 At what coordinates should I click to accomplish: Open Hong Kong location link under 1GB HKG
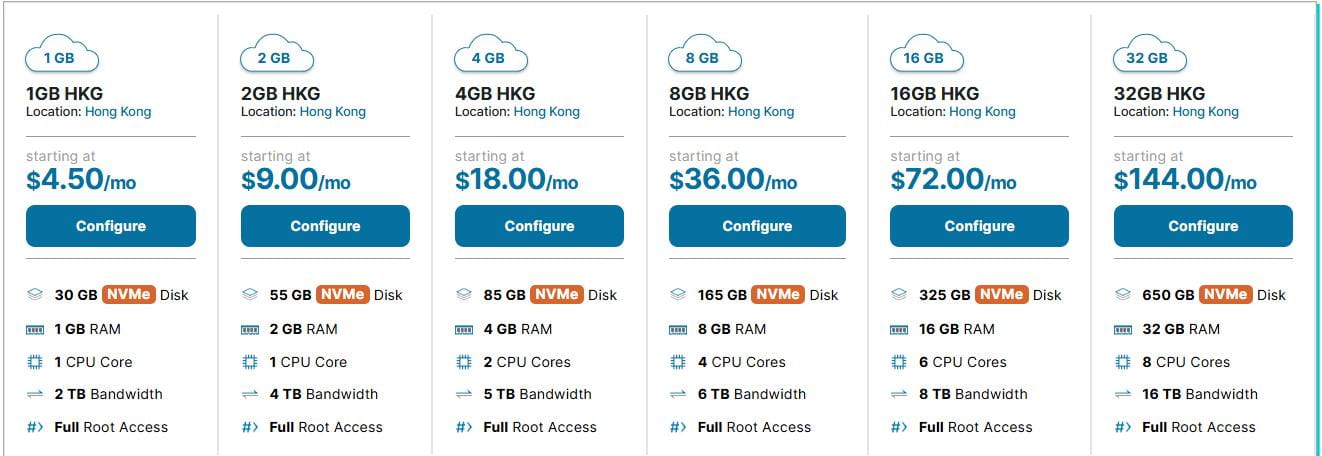click(118, 112)
